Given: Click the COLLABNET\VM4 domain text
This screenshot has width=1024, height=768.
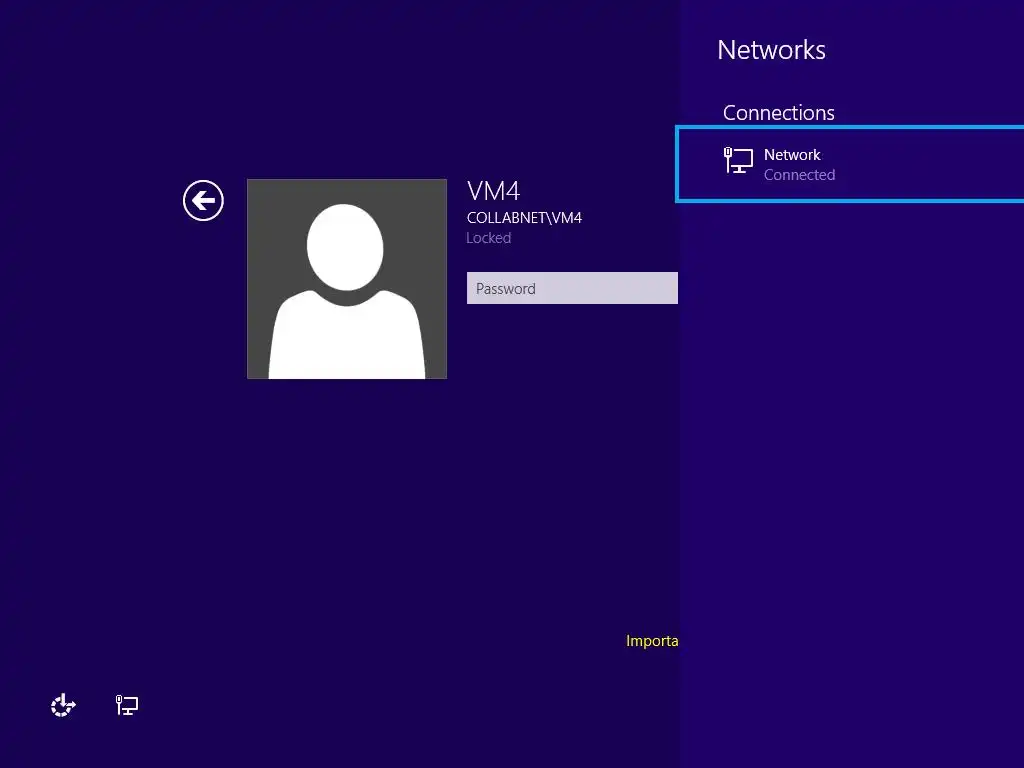Looking at the screenshot, I should point(524,218).
